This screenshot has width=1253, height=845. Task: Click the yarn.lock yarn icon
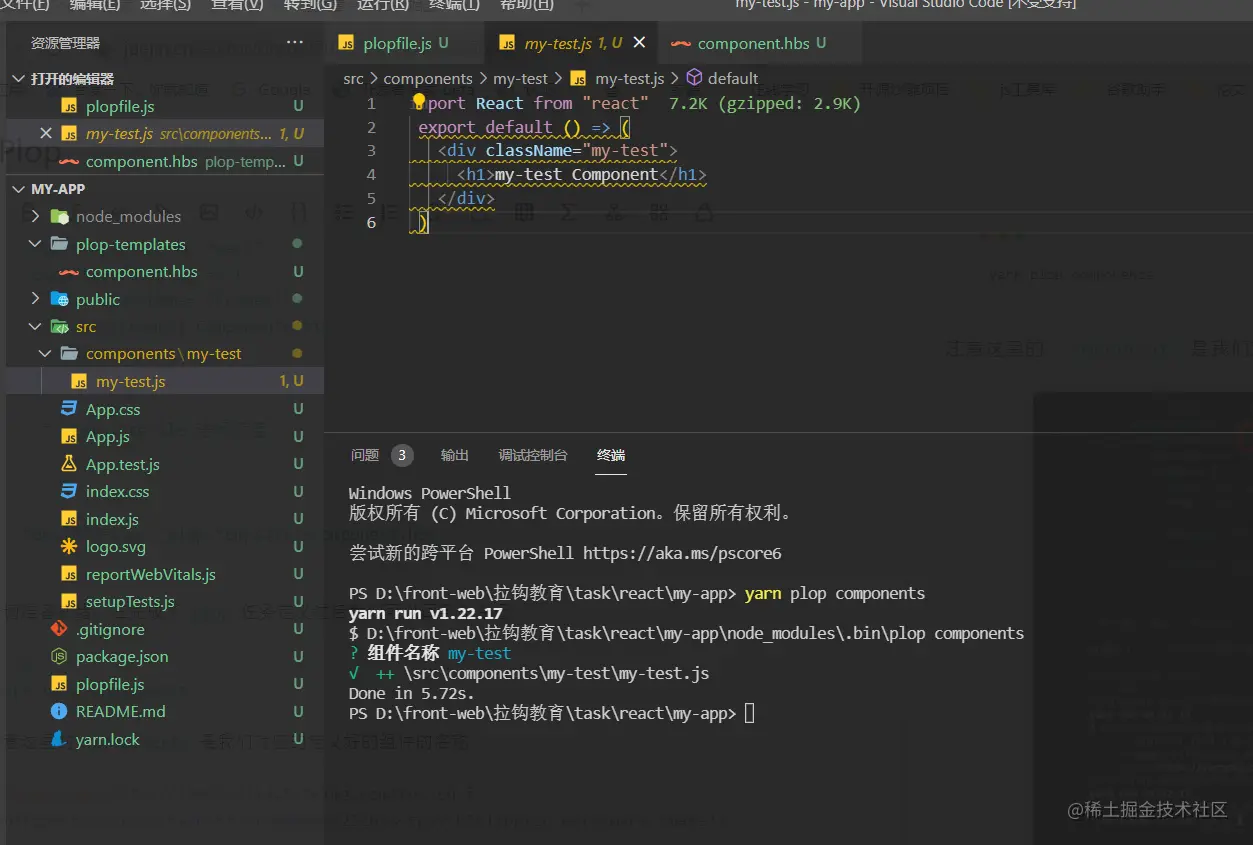point(59,739)
